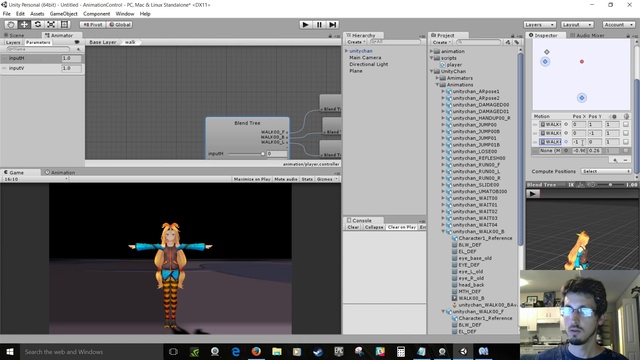Open the Compute Positions Select dropdown
Viewport: 640px width, 360px height.
tap(606, 171)
